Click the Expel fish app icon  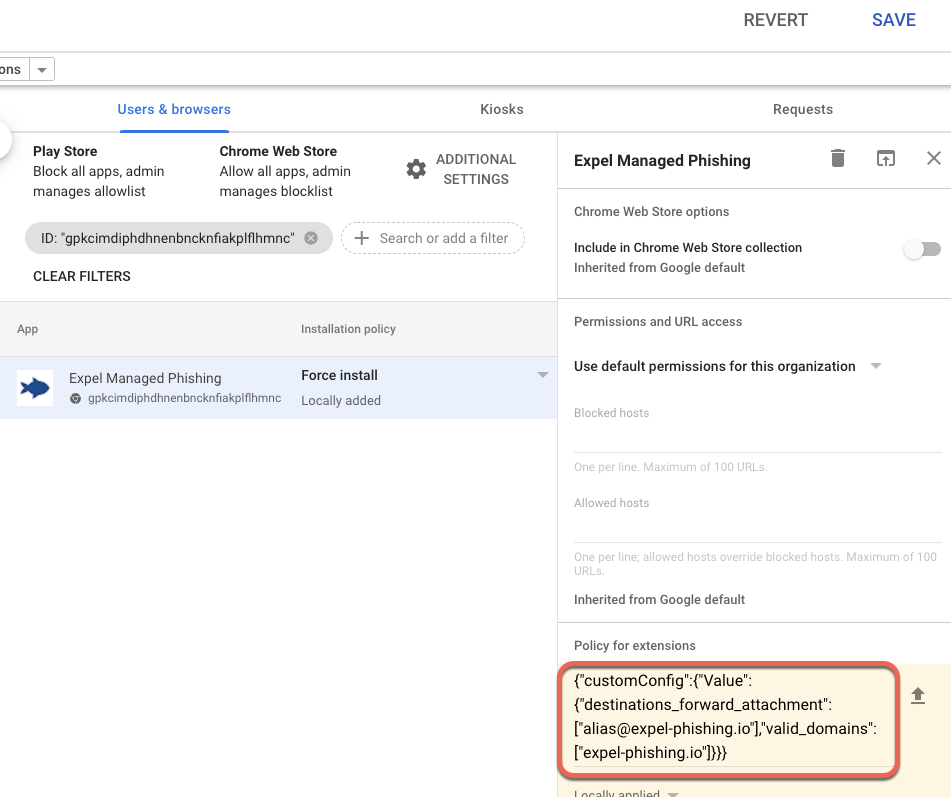pos(35,388)
